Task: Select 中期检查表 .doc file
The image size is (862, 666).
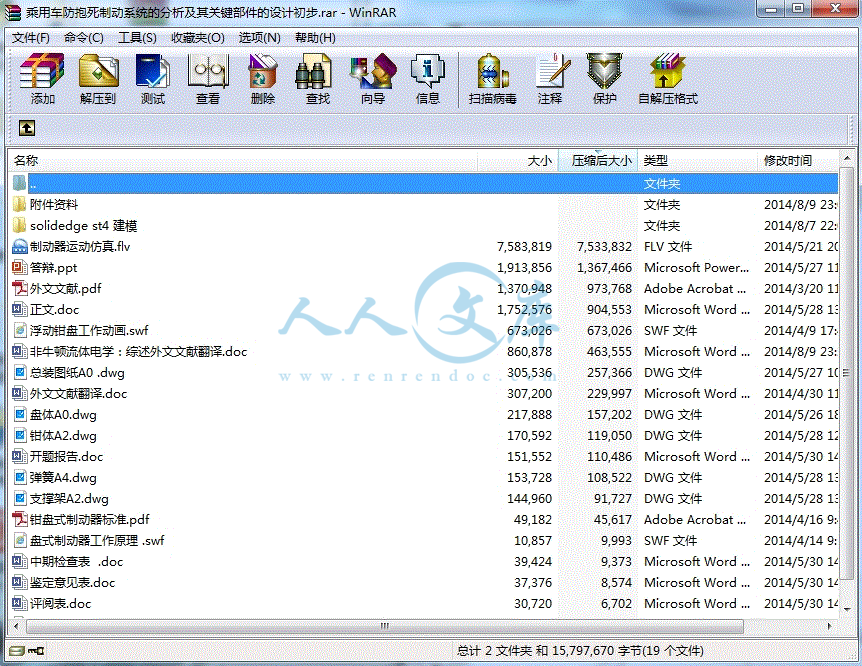Action: (76, 562)
